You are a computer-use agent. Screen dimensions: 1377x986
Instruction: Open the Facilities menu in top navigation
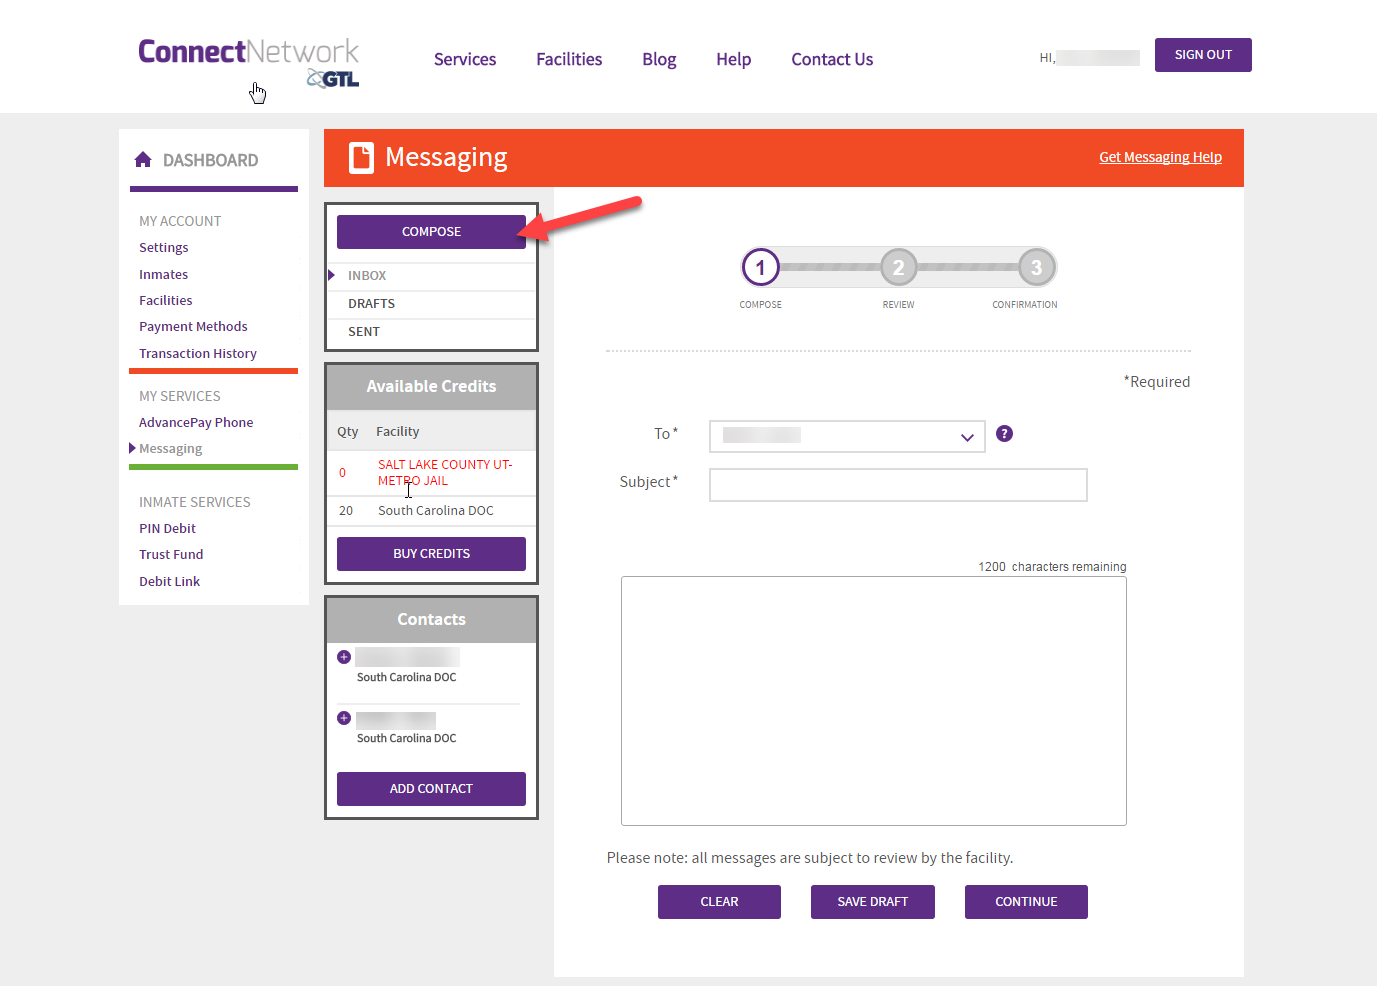coord(569,60)
